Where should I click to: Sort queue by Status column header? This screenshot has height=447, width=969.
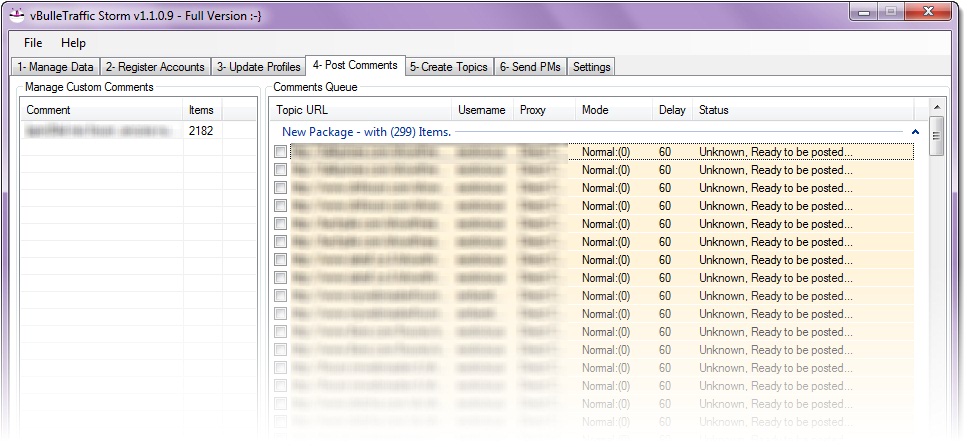click(800, 110)
